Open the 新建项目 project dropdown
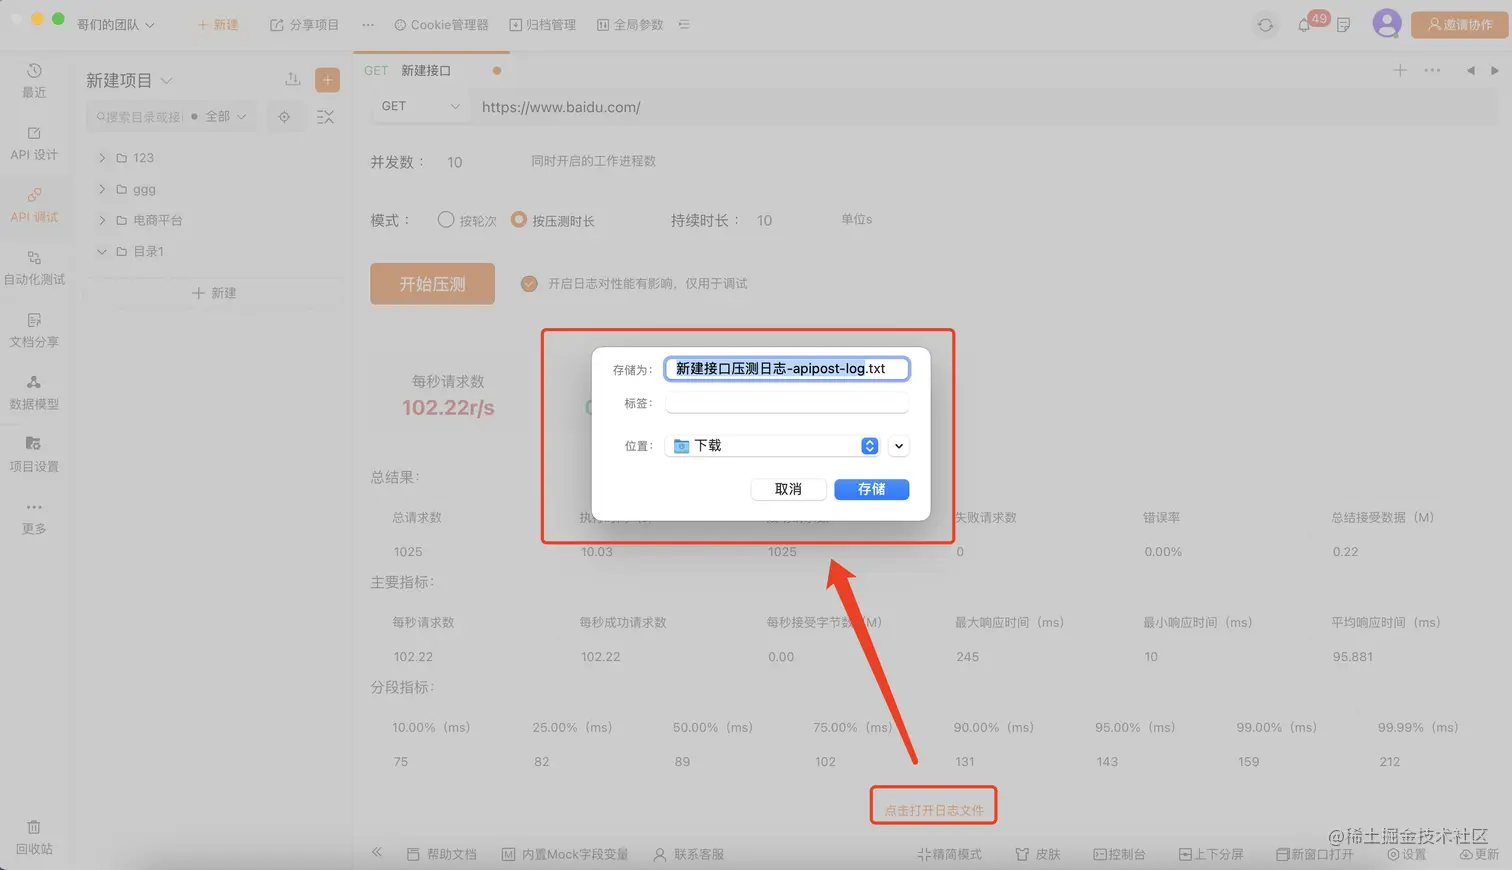1512x870 pixels. point(129,80)
